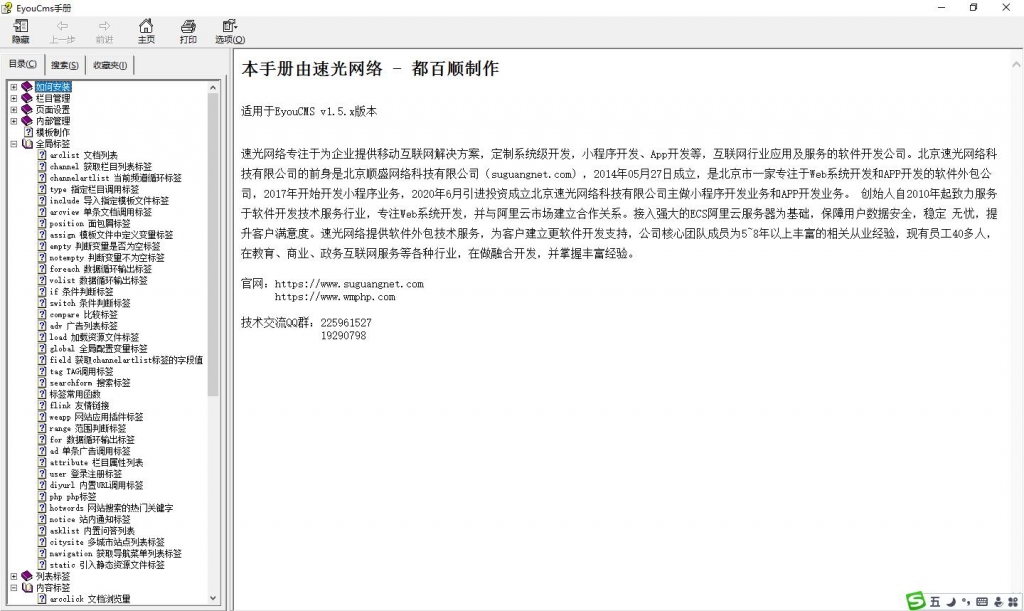Expand the 页面设置 tree node
The image size is (1024, 611).
14,110
